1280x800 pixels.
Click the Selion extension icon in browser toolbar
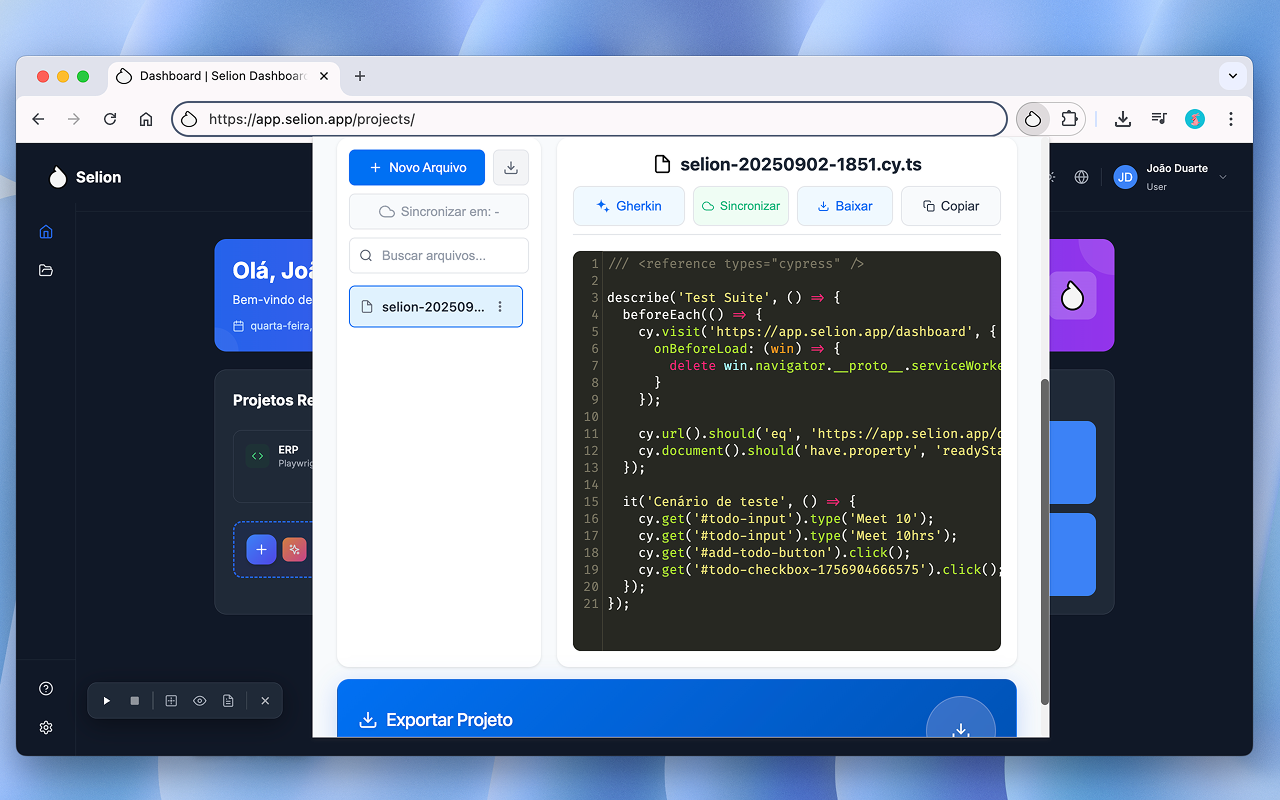[1033, 119]
